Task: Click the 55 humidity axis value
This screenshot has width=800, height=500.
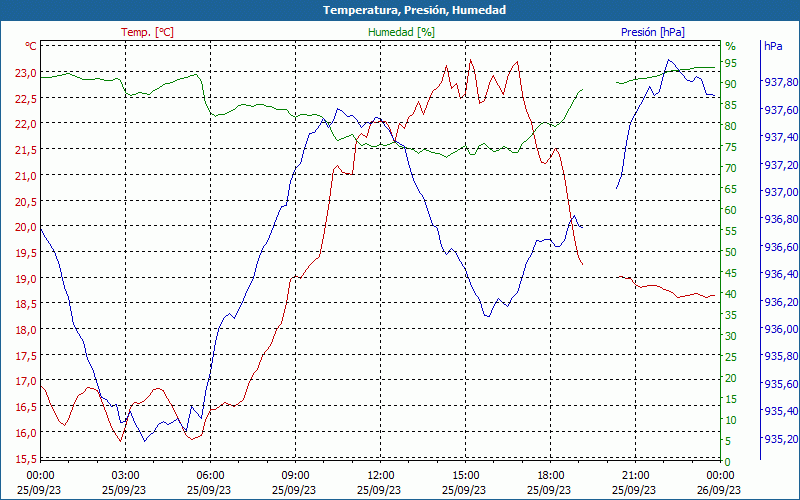Action: point(731,231)
